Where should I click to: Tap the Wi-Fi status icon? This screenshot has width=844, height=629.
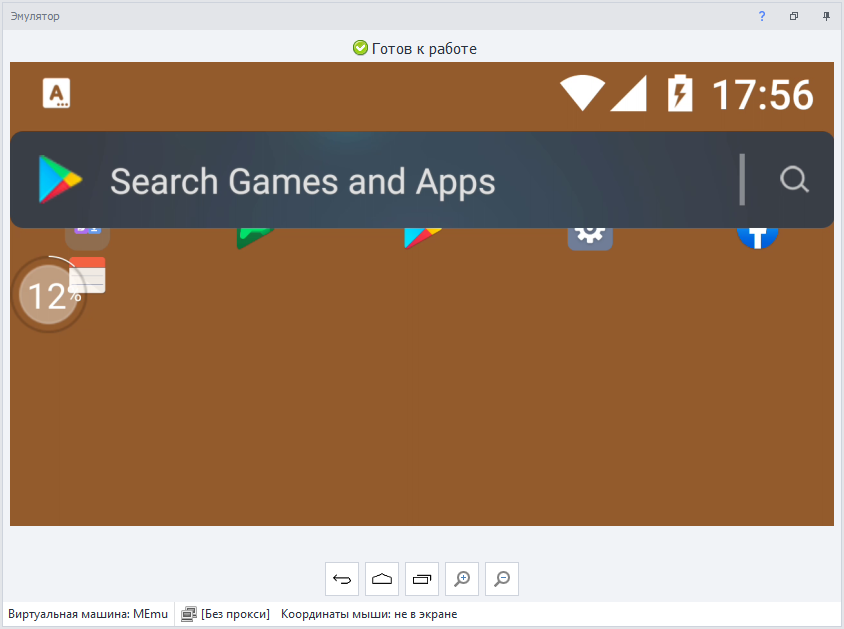(581, 93)
